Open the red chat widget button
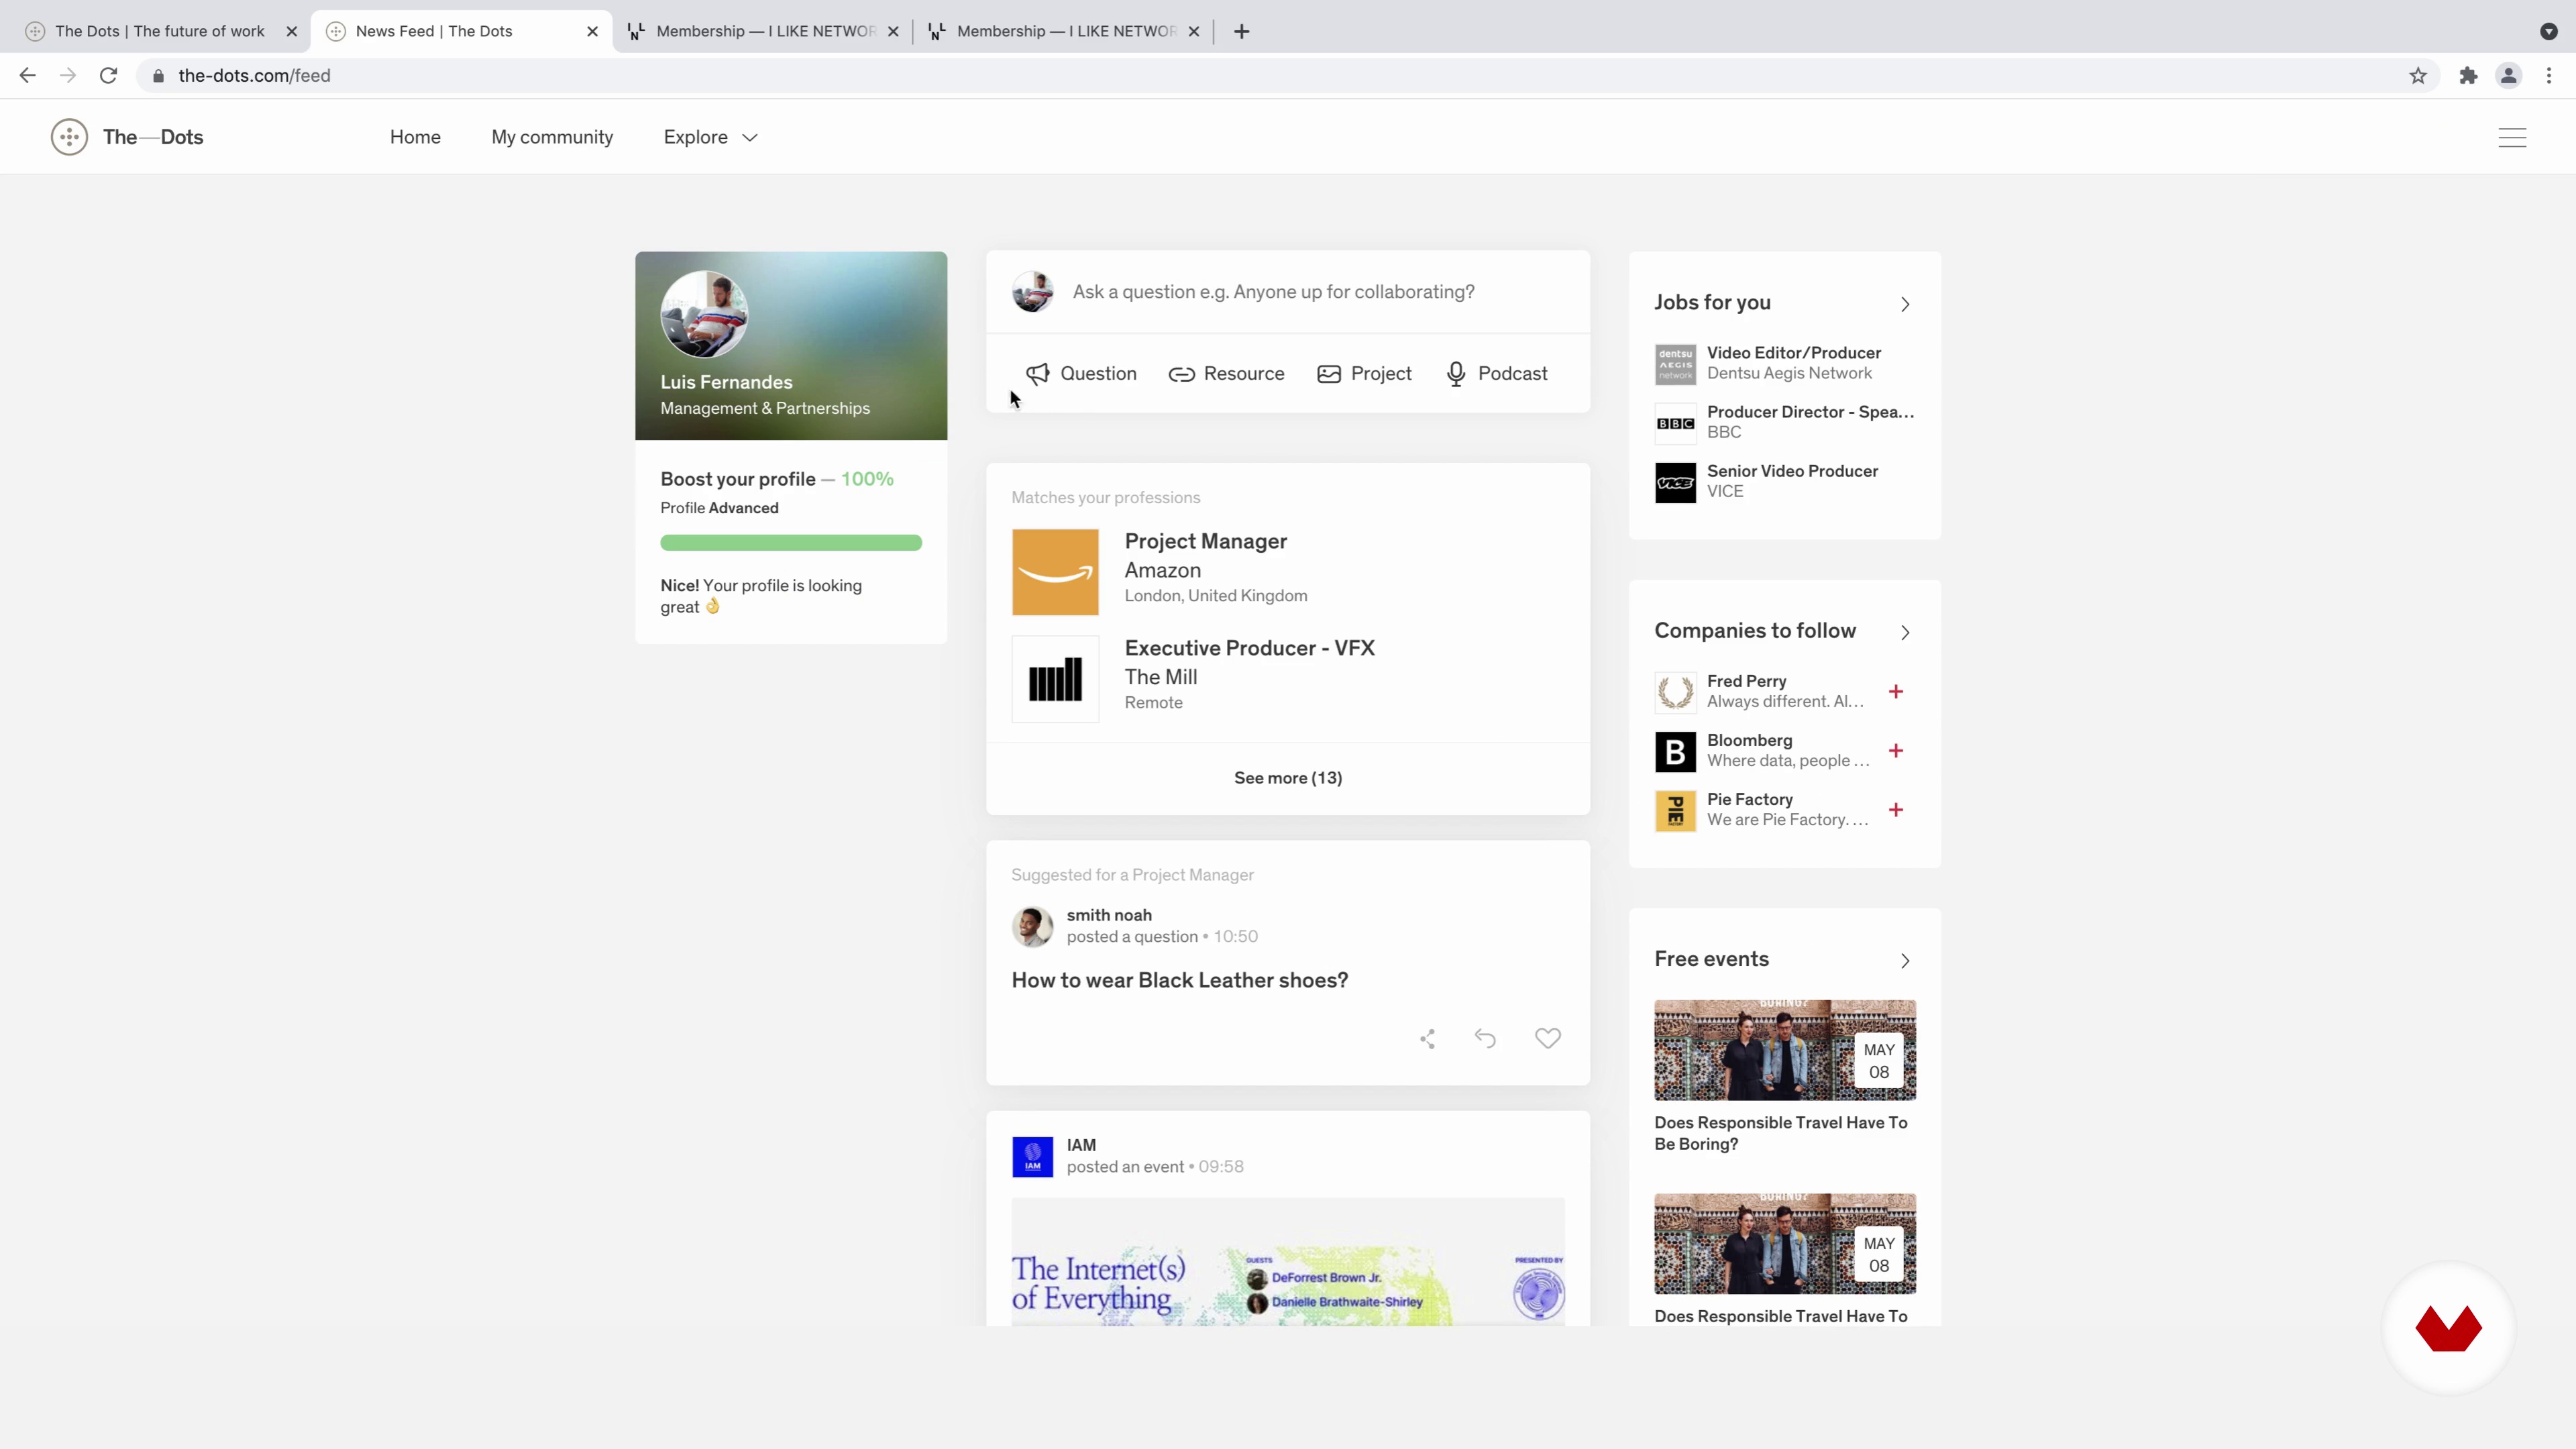The height and width of the screenshot is (1449, 2576). point(2448,1328)
